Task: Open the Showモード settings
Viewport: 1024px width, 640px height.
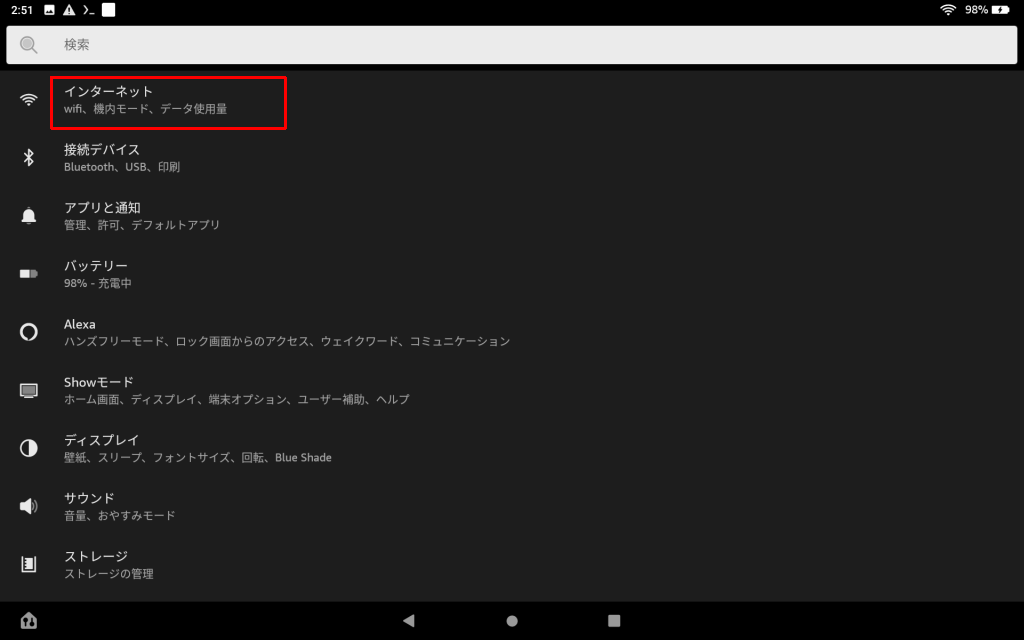Action: click(x=512, y=390)
